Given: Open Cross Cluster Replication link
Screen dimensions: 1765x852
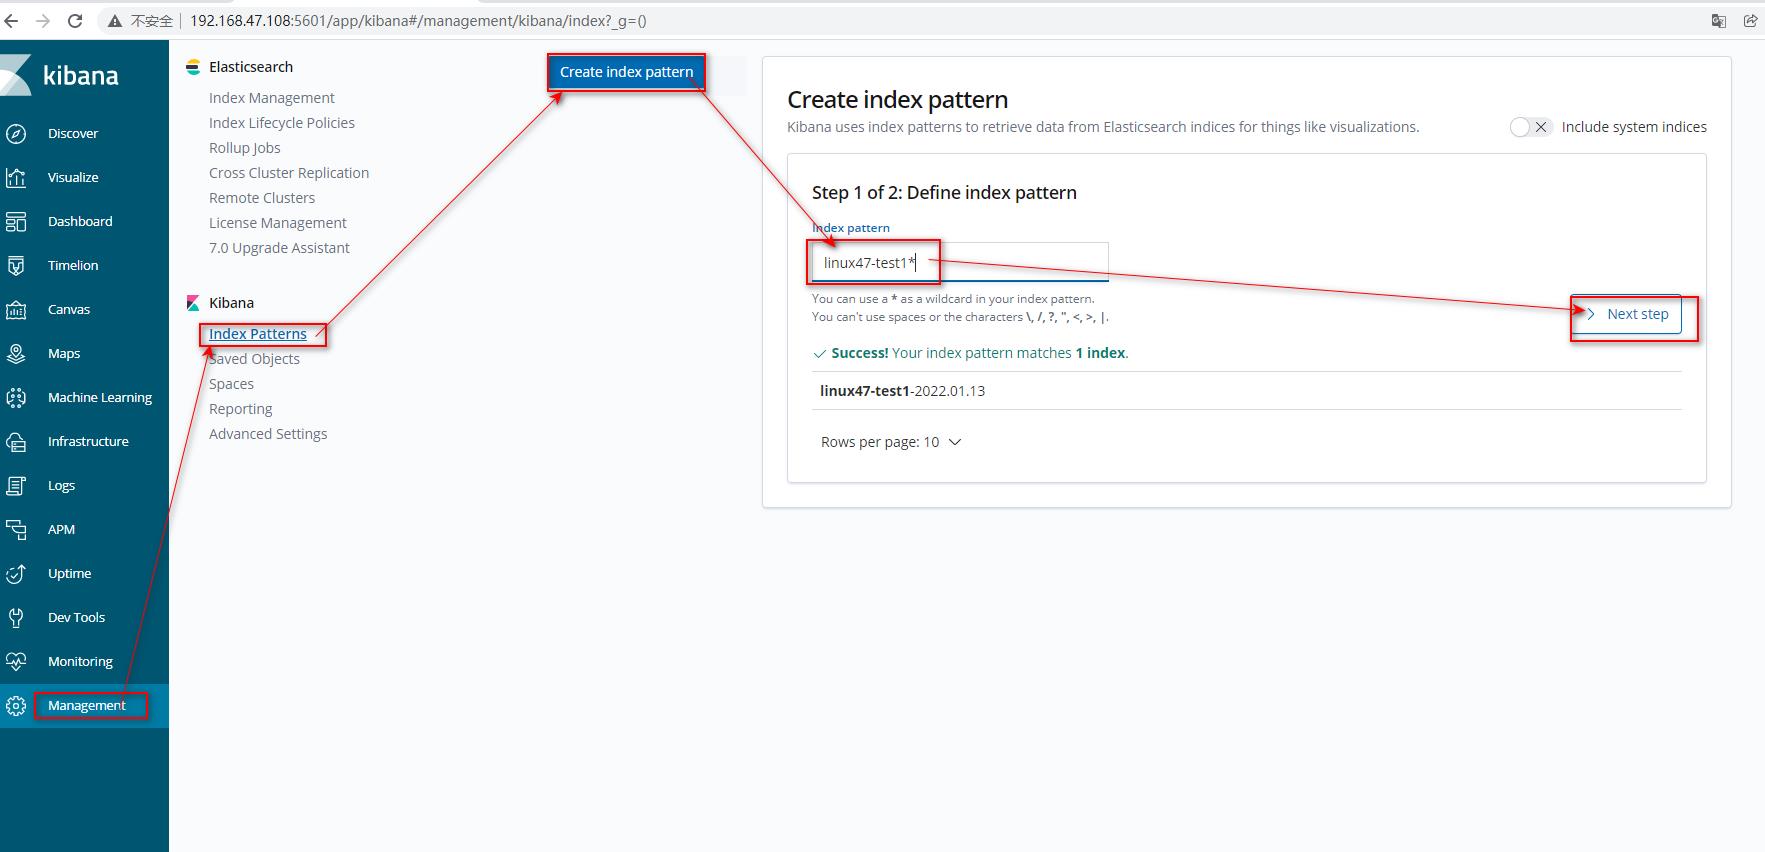Looking at the screenshot, I should (289, 173).
